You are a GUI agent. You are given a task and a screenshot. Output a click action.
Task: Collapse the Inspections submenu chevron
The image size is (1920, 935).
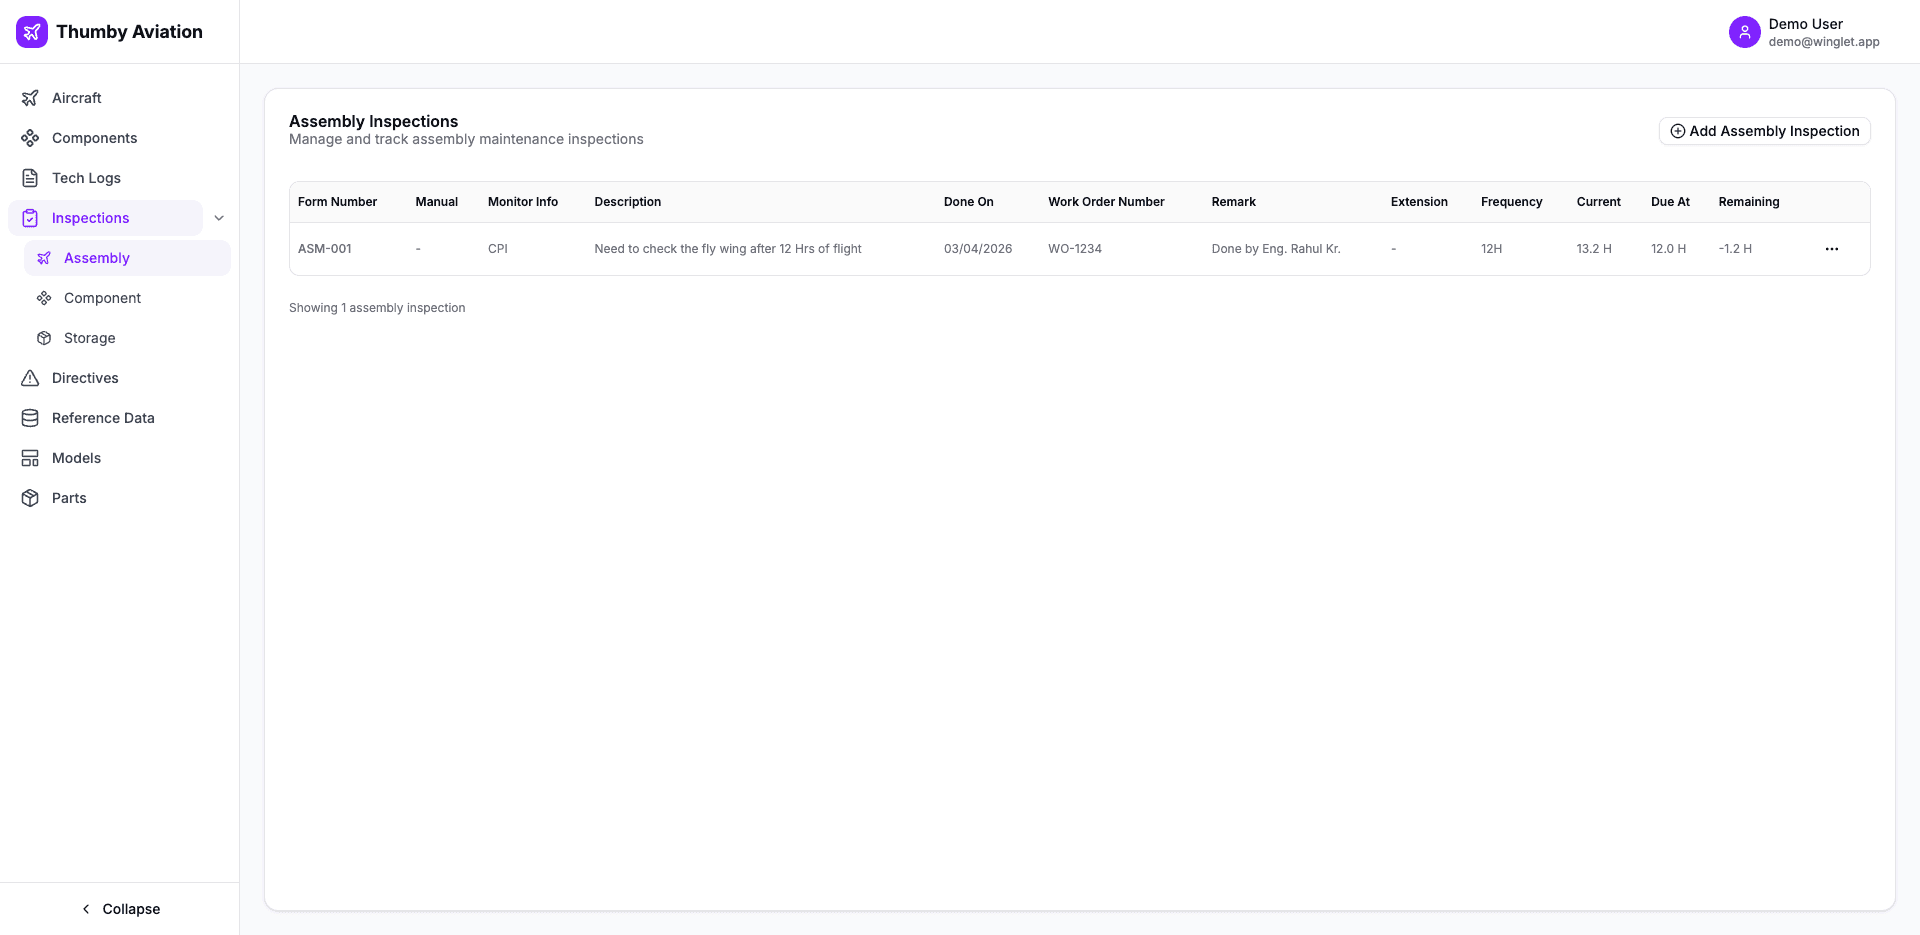point(219,218)
